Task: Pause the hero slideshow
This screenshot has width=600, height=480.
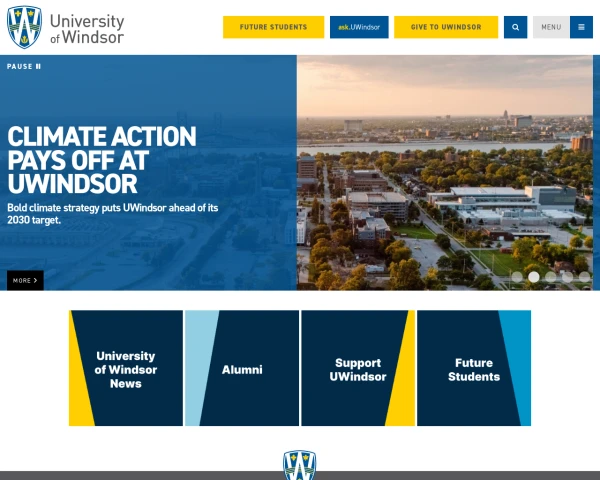Action: (x=24, y=67)
